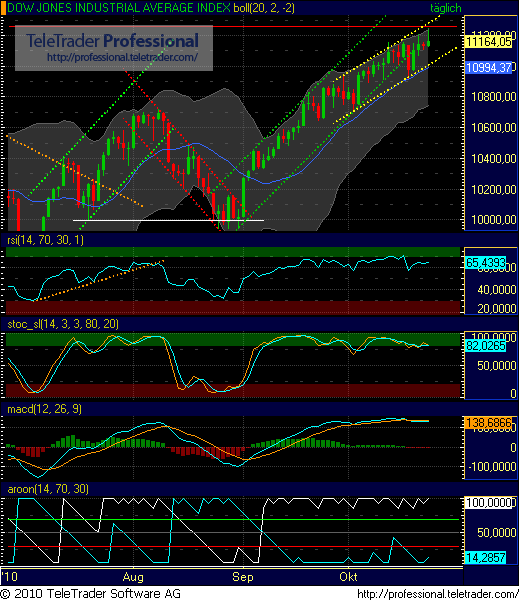Click the white horizontal support line near 10000

tap(168, 220)
